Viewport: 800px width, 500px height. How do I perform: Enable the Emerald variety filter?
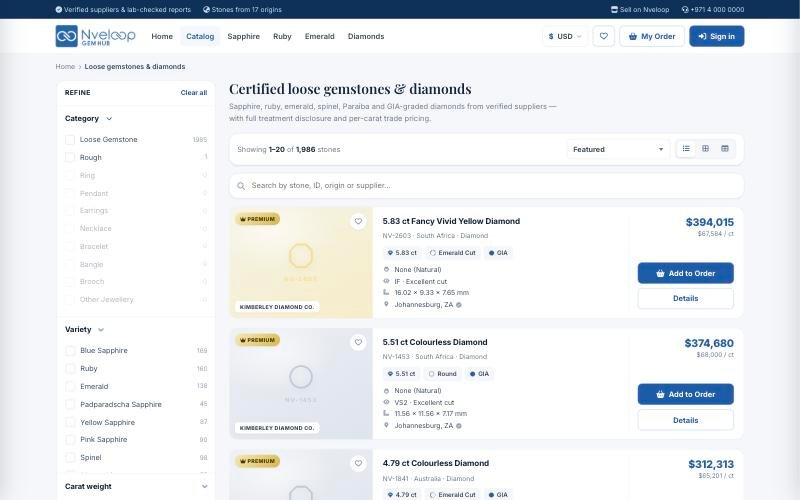tap(70, 386)
